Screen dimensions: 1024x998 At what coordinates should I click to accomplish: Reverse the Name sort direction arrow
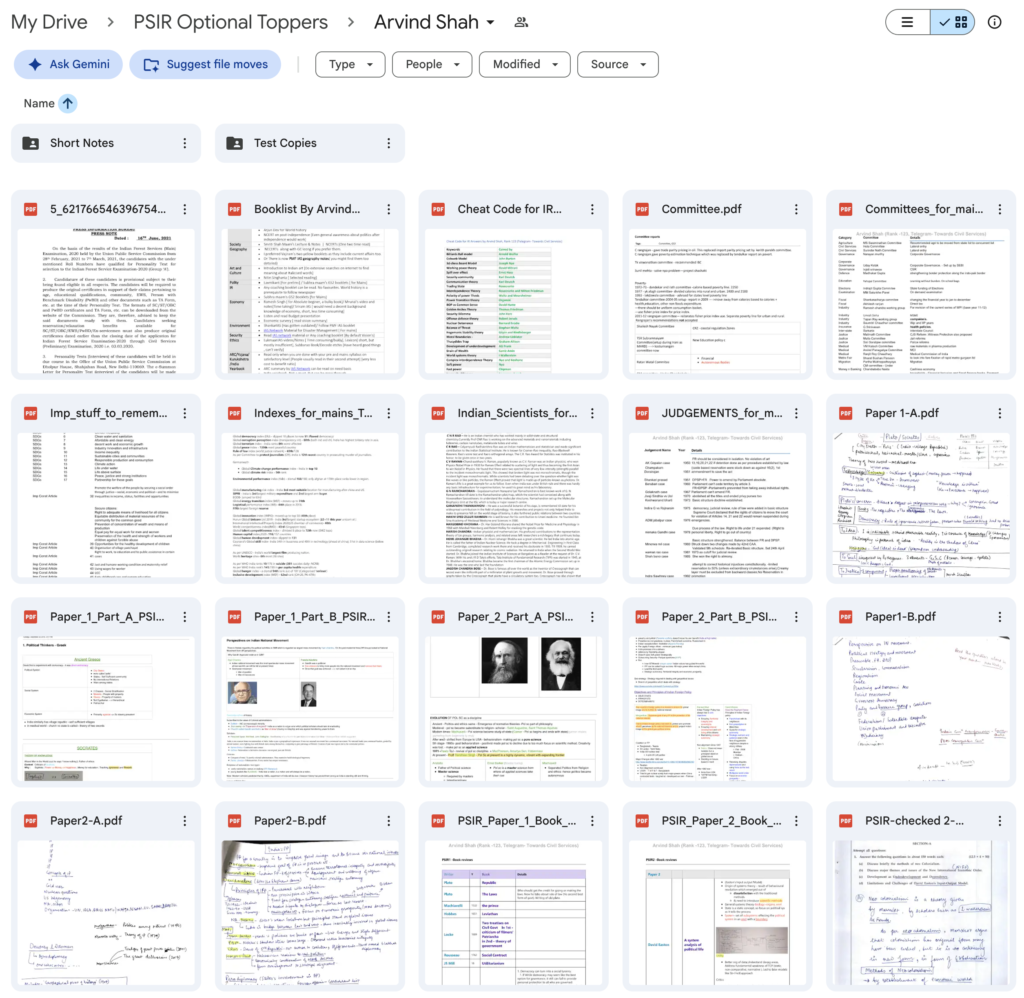click(67, 103)
